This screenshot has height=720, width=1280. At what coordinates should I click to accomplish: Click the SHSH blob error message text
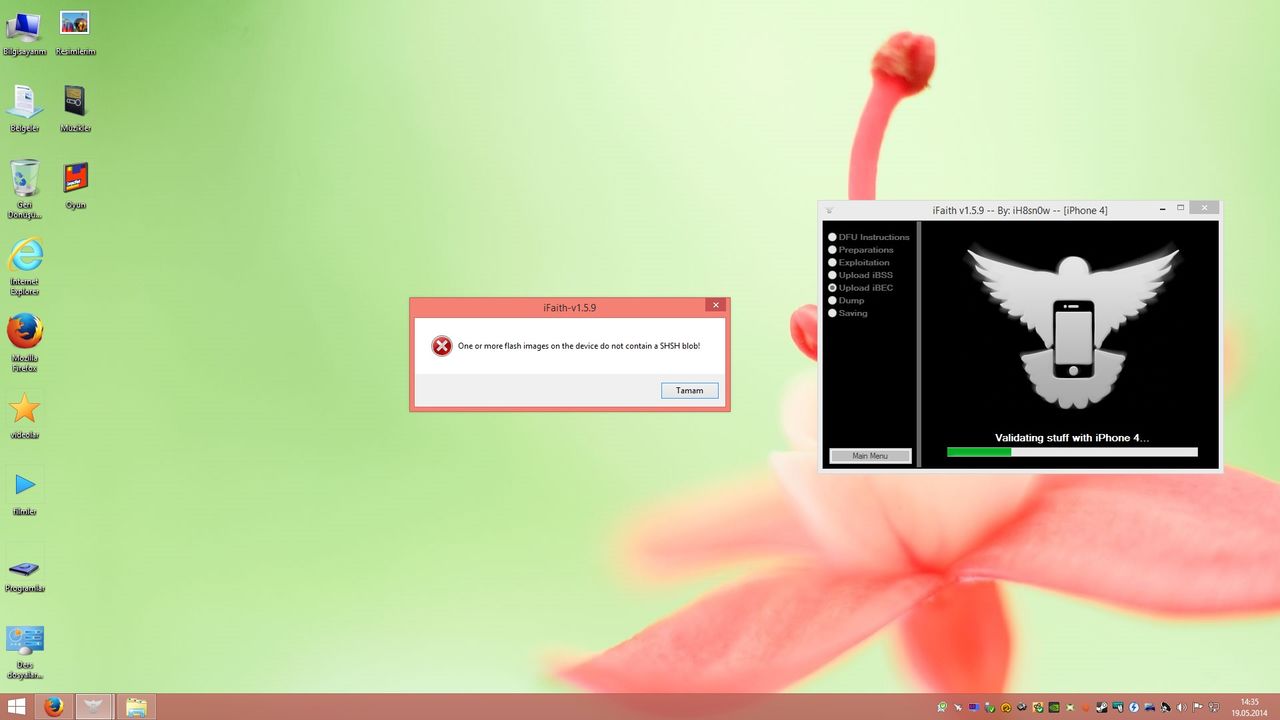579,346
